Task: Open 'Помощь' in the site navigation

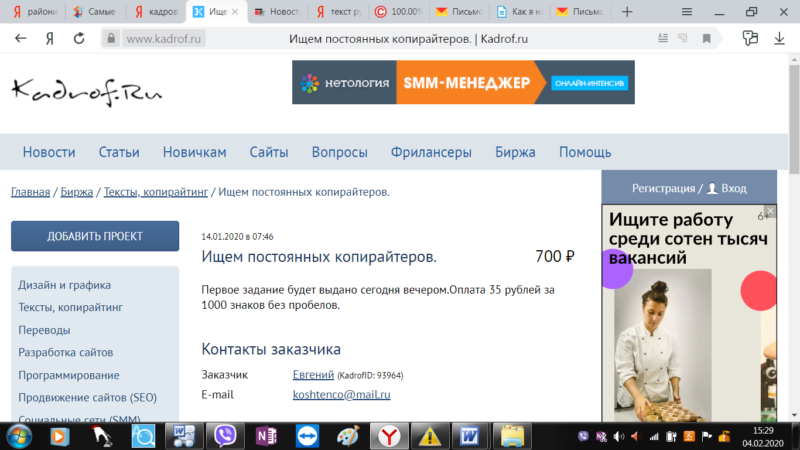Action: [585, 152]
